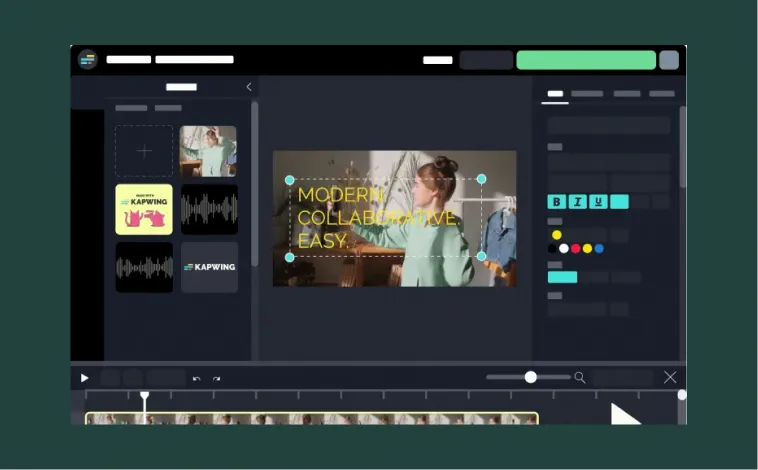Toggle Bold text formatting
Image resolution: width=758 pixels, height=470 pixels.
(557, 202)
